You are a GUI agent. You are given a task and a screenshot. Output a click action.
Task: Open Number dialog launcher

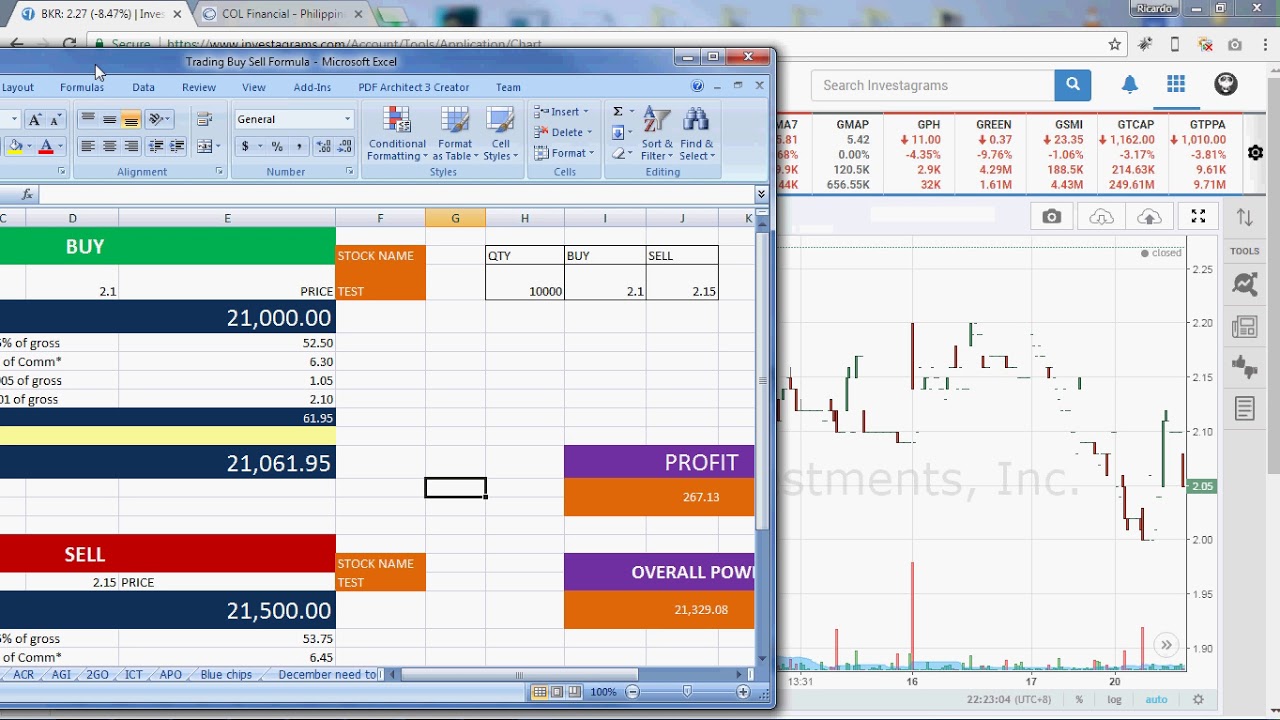[x=349, y=172]
